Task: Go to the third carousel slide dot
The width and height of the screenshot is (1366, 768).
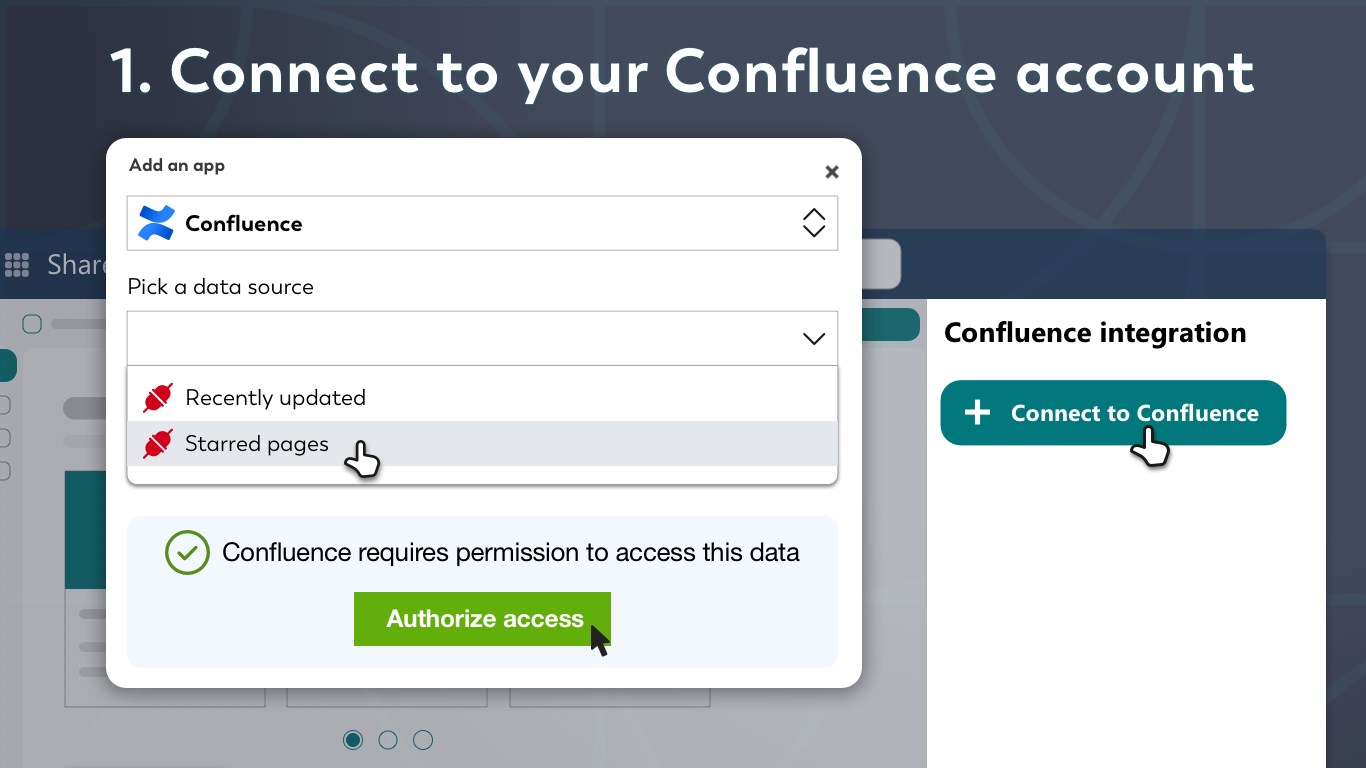Action: click(423, 740)
